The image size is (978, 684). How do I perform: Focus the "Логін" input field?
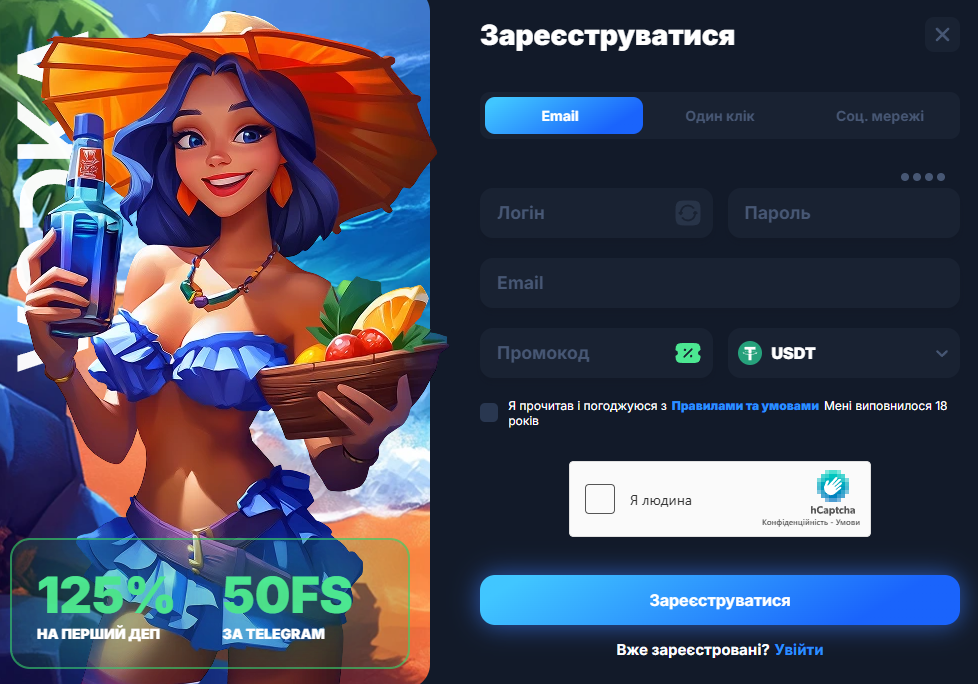(596, 213)
